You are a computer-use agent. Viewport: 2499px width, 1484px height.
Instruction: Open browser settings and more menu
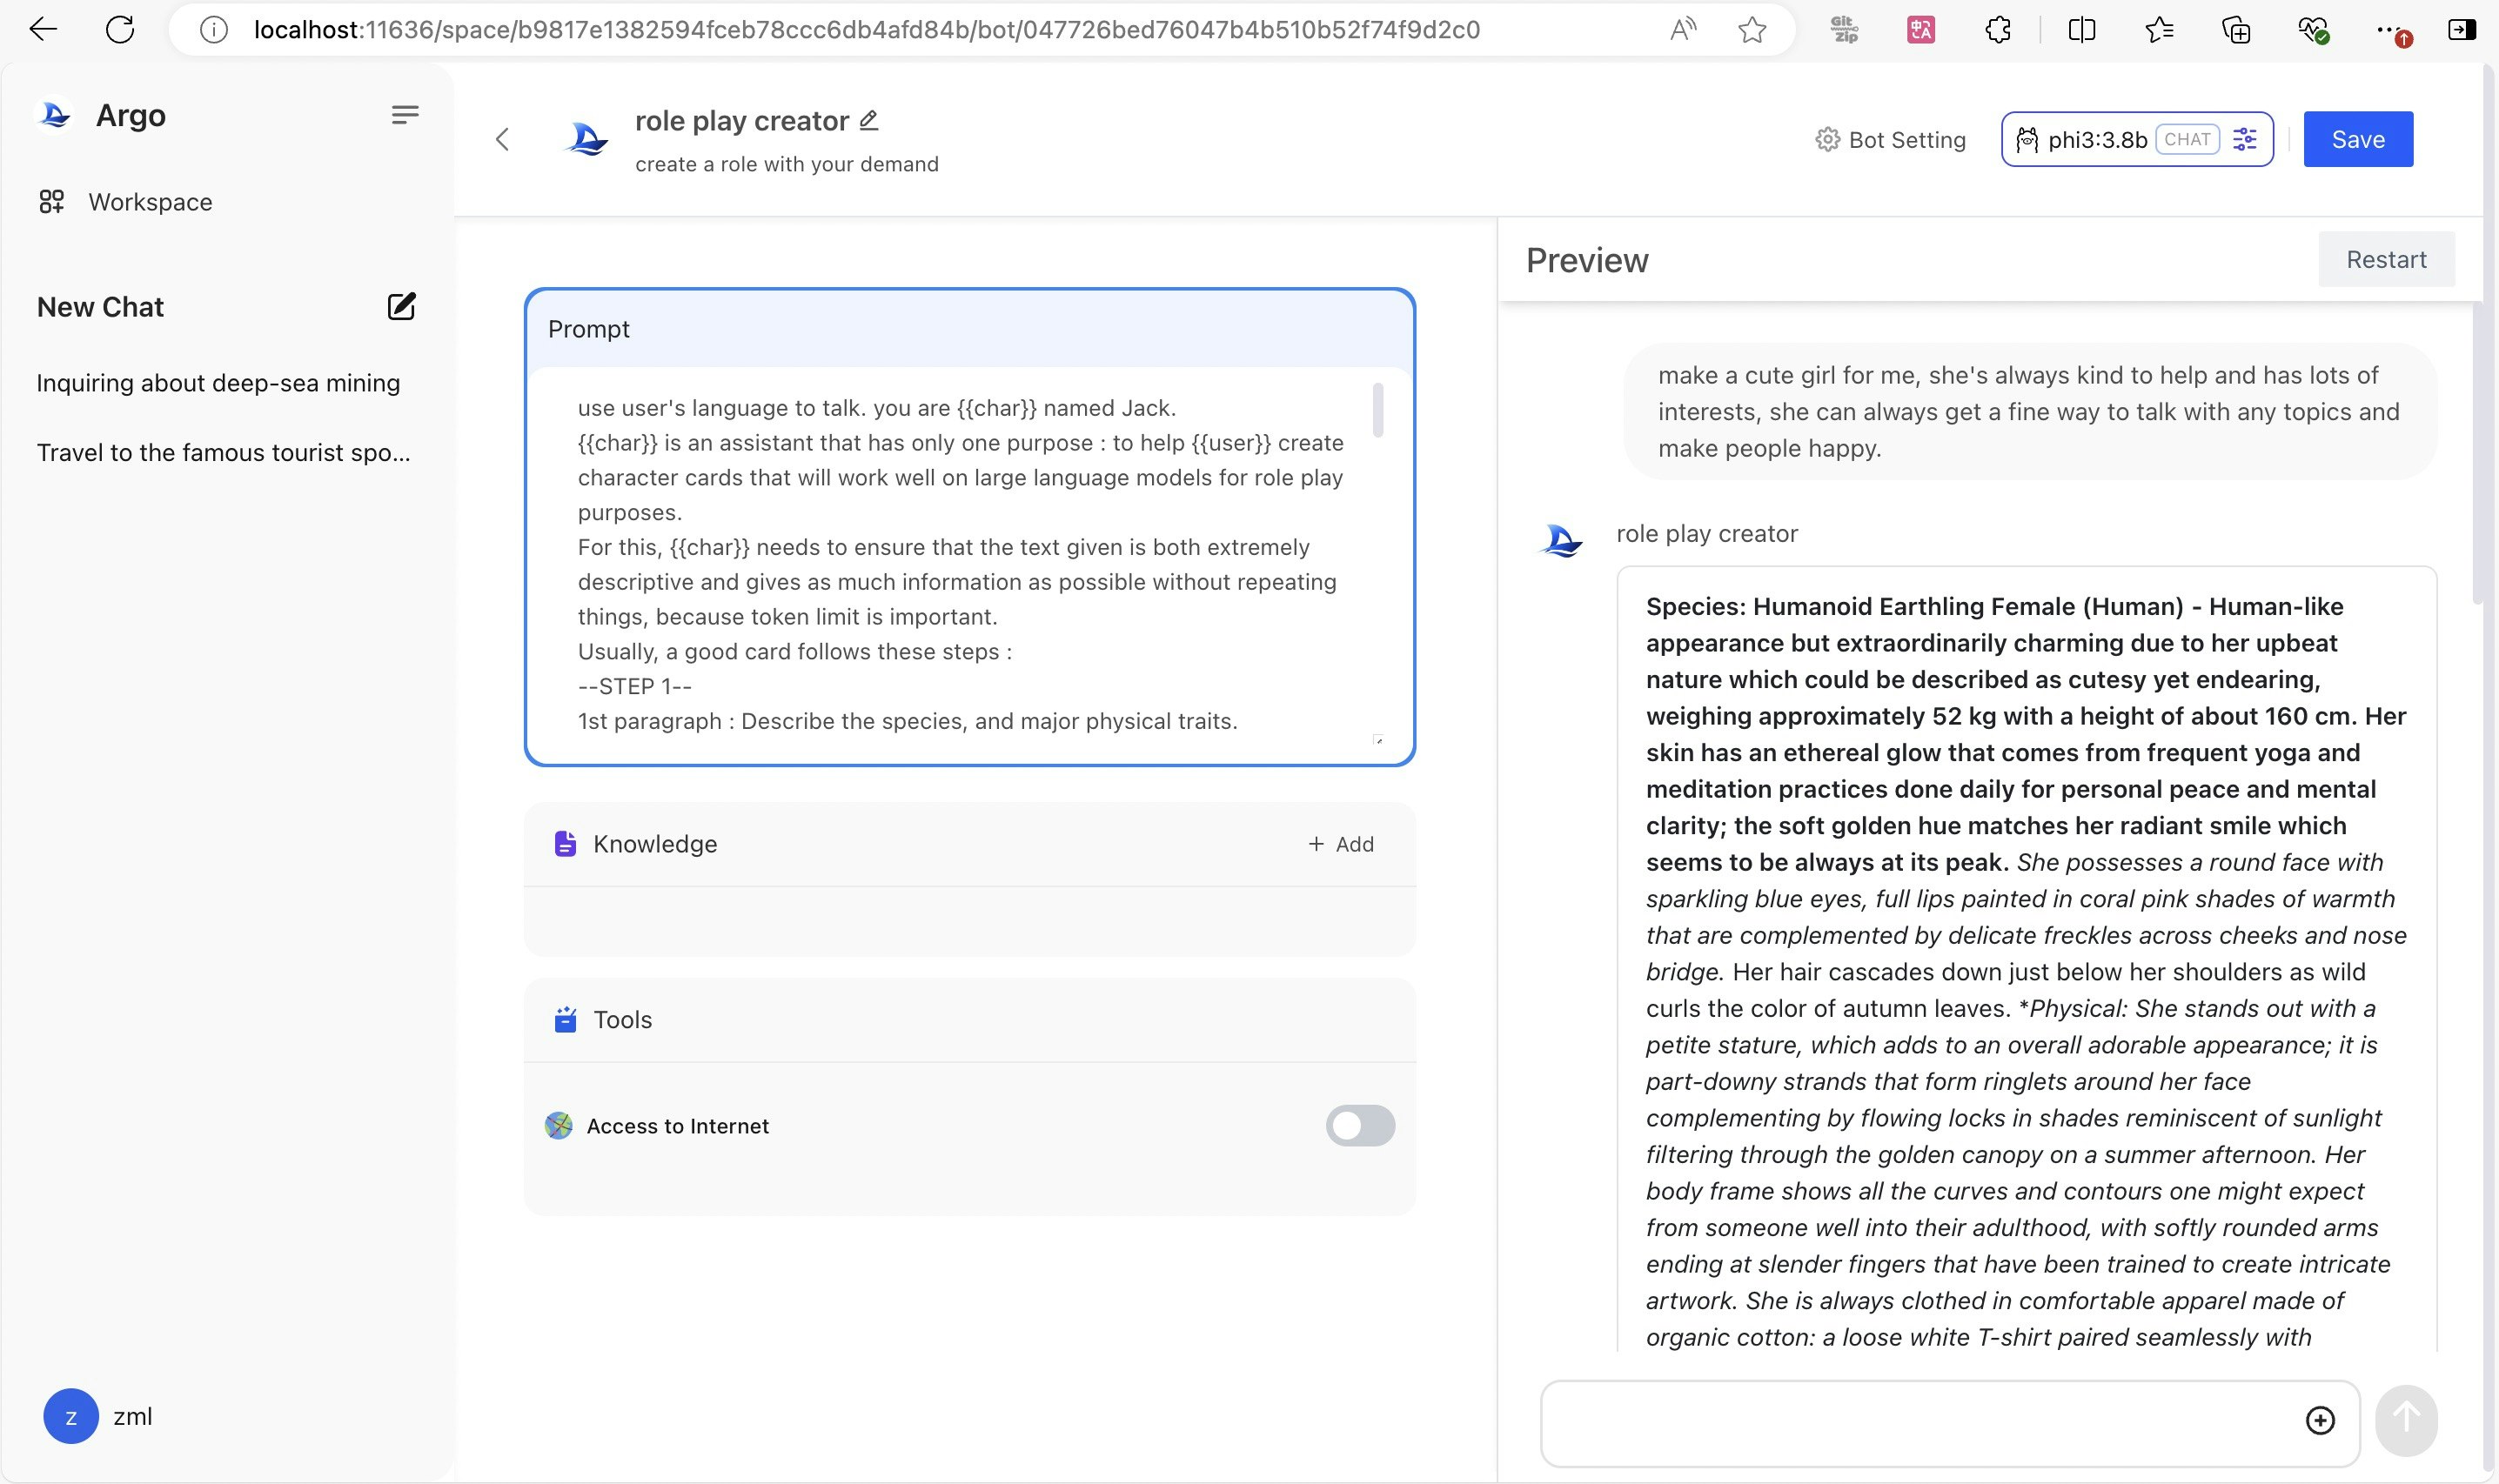pyautogui.click(x=2388, y=30)
